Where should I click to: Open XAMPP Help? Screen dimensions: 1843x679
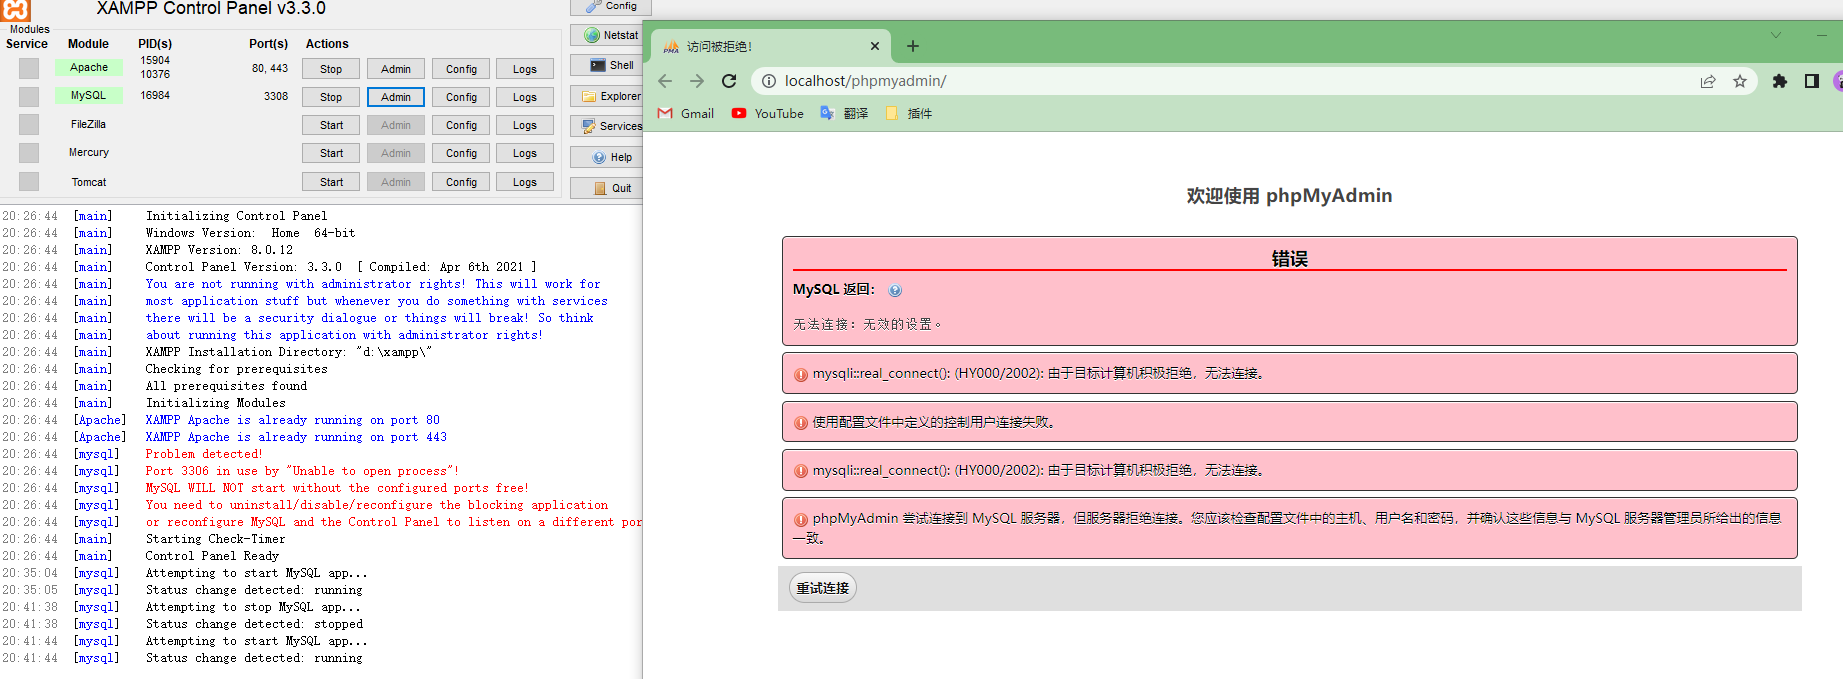click(606, 157)
